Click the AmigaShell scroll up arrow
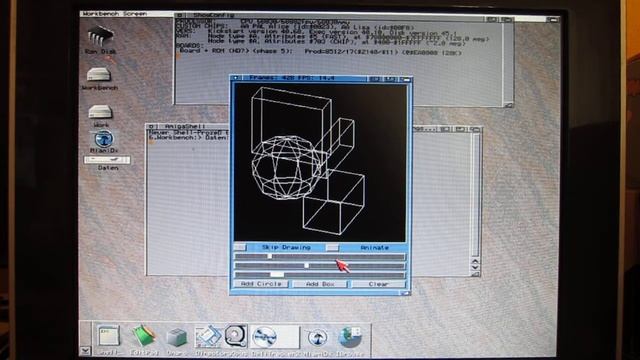640x360 pixels. (475, 262)
